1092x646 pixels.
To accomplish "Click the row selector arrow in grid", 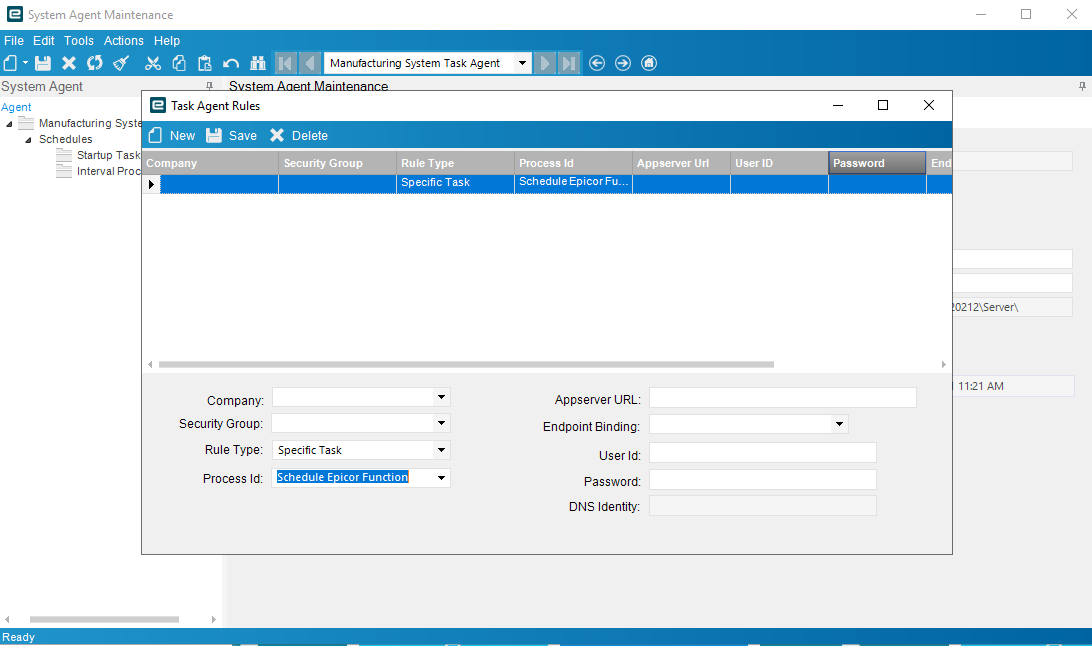I will pyautogui.click(x=151, y=184).
